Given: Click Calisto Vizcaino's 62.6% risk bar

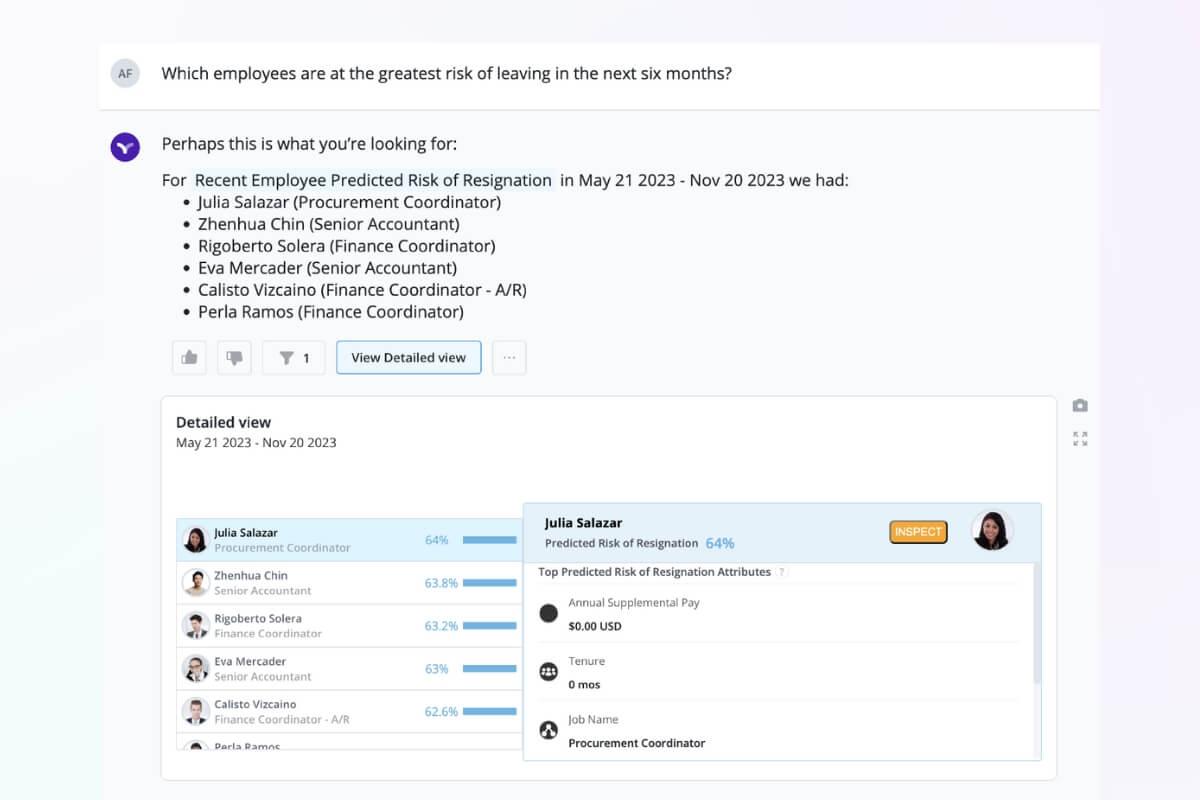Looking at the screenshot, I should (x=489, y=712).
